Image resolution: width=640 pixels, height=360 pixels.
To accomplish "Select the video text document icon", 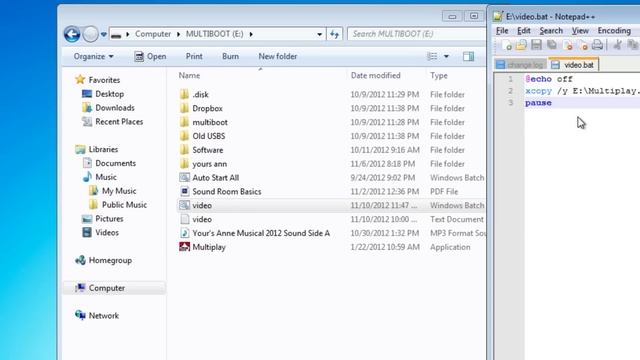I will [x=184, y=219].
